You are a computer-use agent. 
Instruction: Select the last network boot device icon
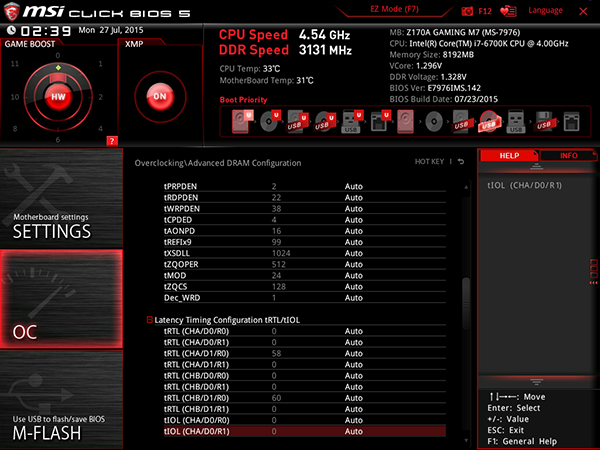tap(571, 122)
